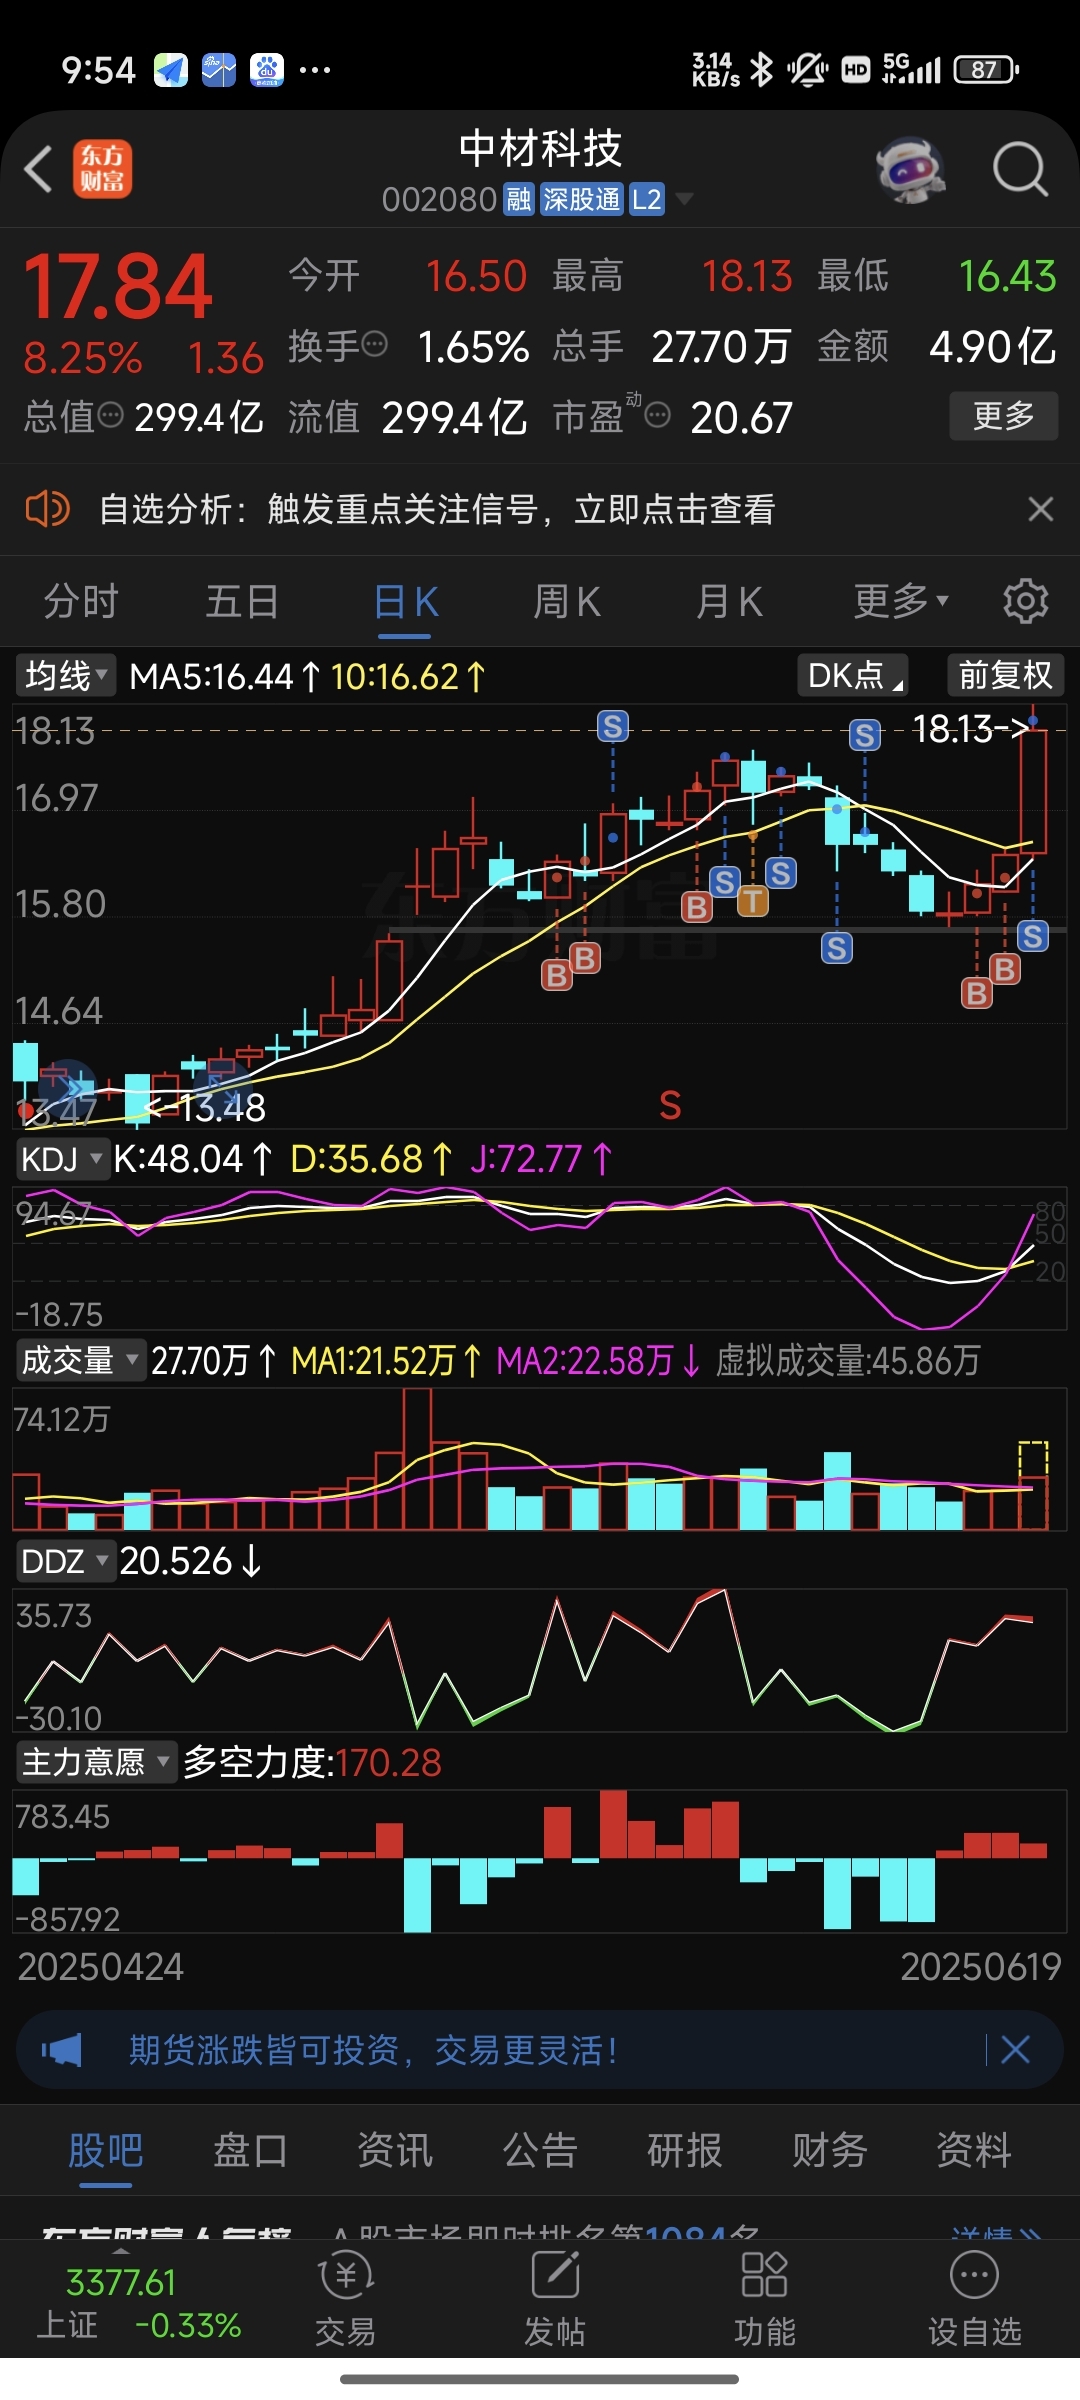Tap the 多空力度 170.28 value
The image size is (1080, 2400).
coord(388,1762)
